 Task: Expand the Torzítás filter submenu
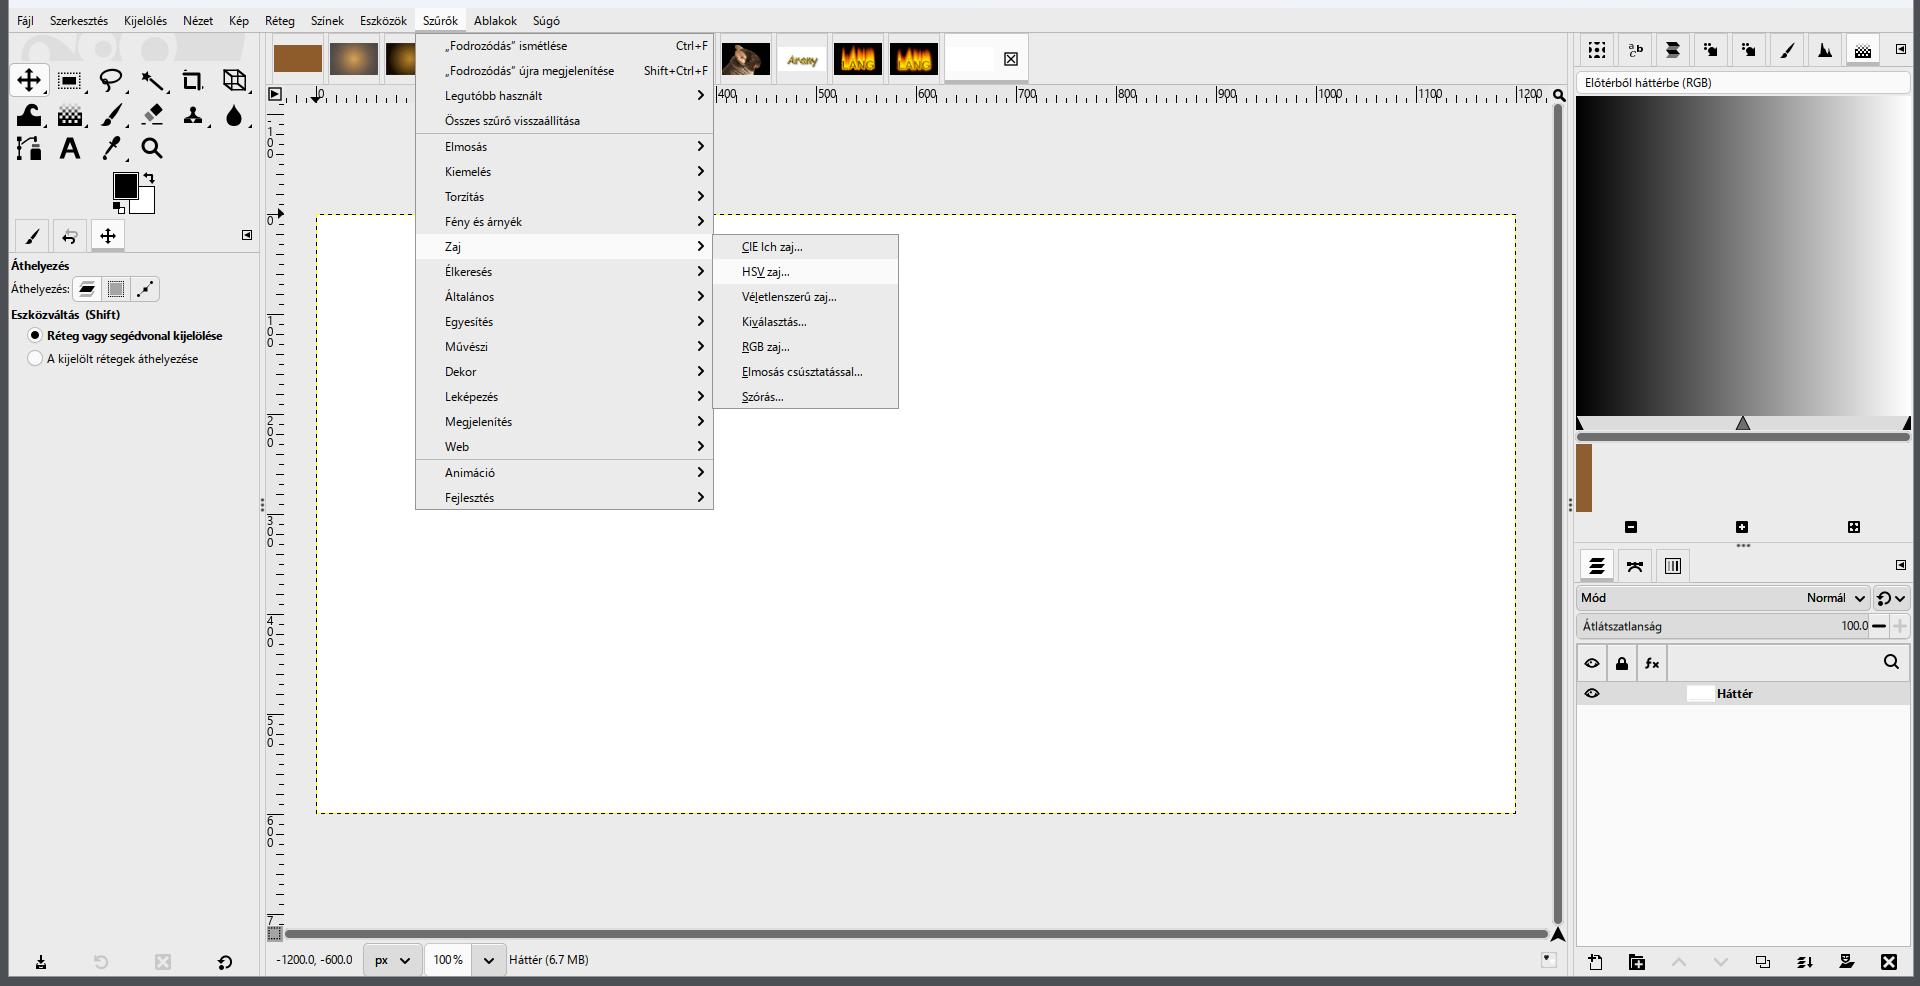pyautogui.click(x=564, y=197)
